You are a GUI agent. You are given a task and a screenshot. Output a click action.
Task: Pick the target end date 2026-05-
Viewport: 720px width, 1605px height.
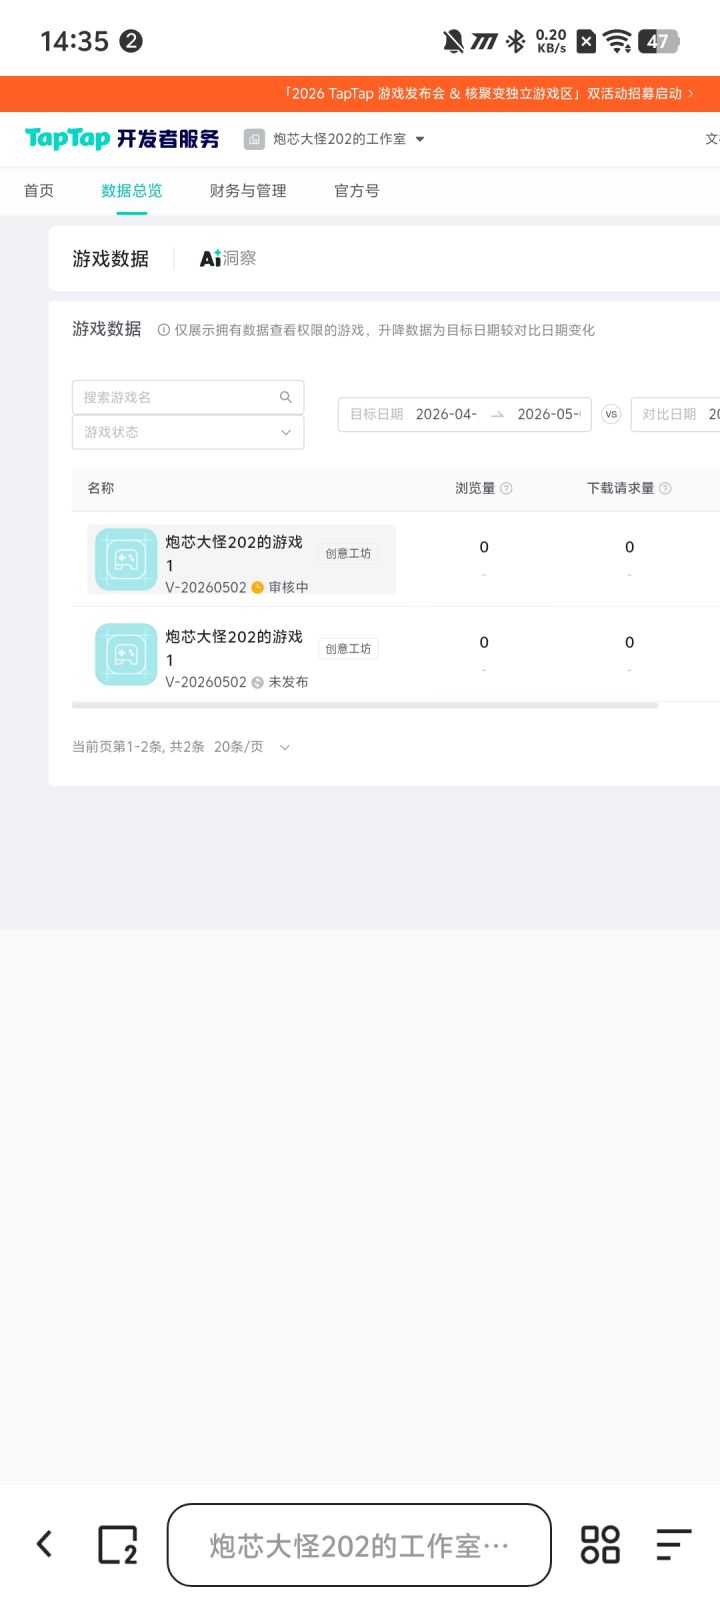pyautogui.click(x=549, y=414)
